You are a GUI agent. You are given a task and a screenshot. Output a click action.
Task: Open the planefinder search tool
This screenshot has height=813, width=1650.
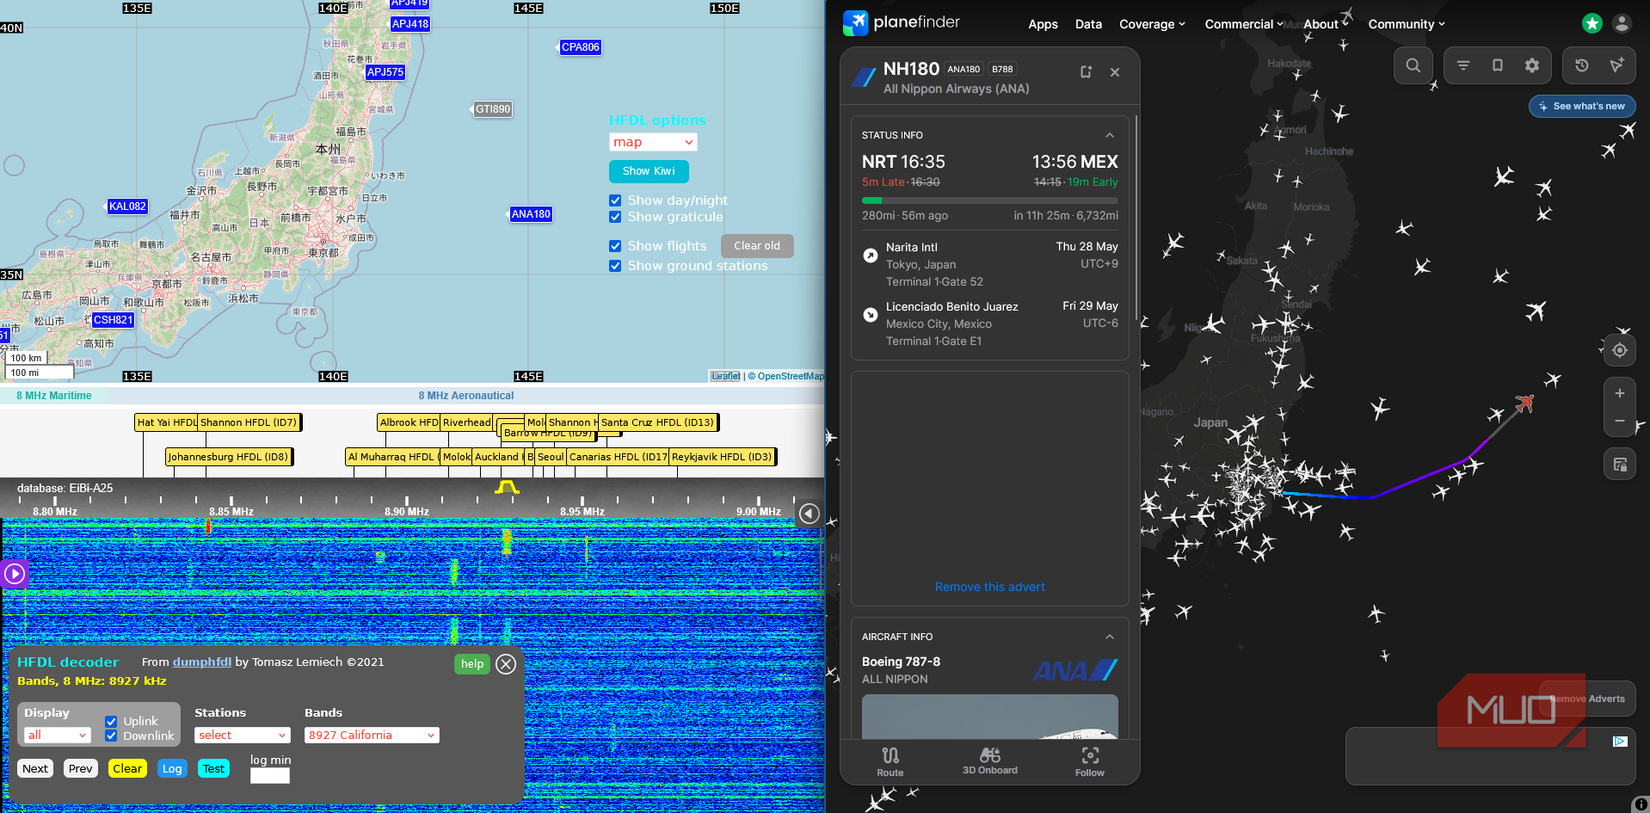click(1413, 66)
